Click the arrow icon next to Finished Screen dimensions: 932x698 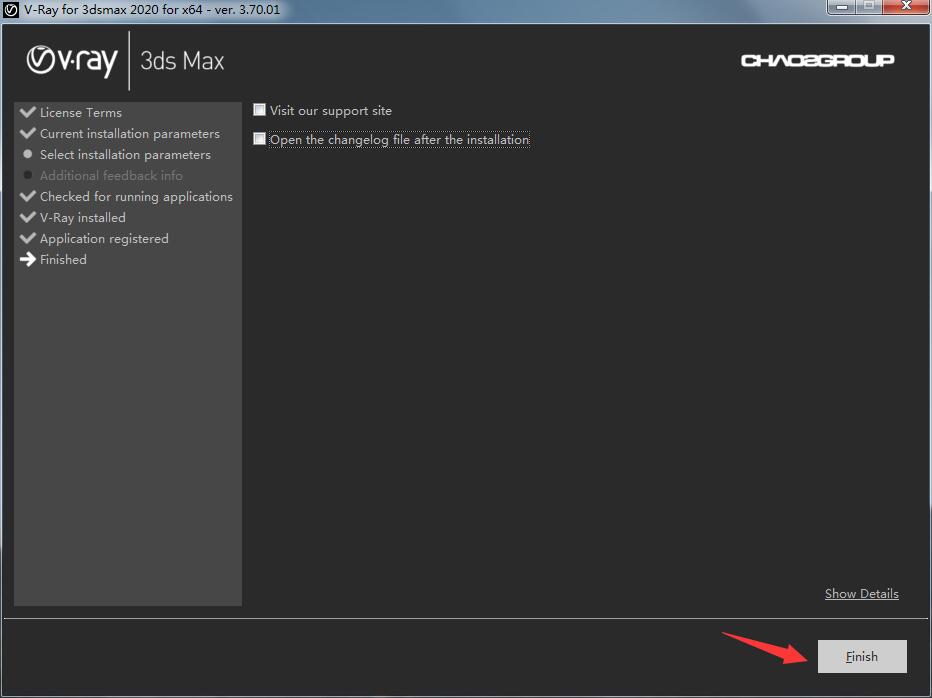coord(28,259)
